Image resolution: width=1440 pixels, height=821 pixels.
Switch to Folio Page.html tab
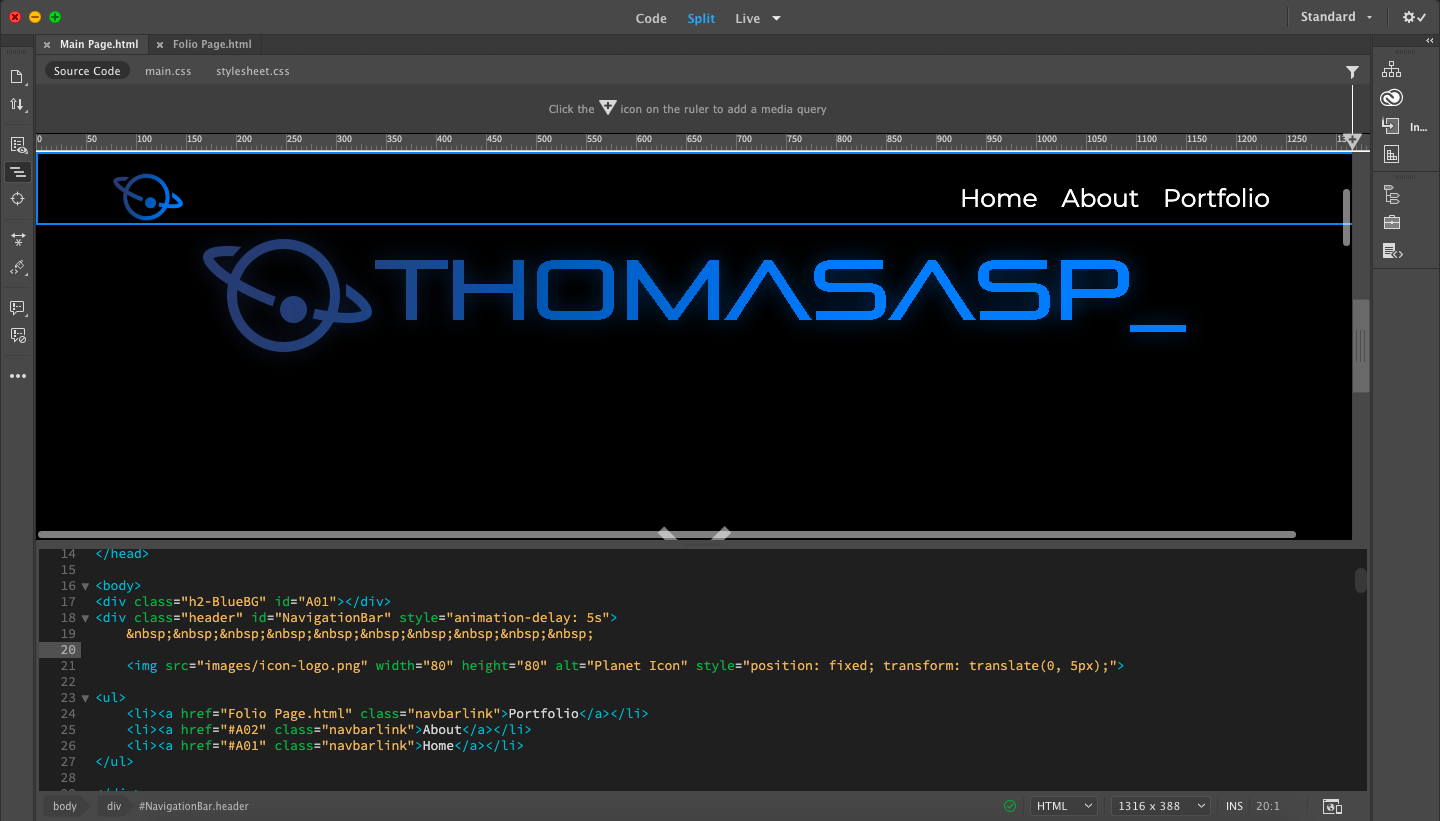212,45
